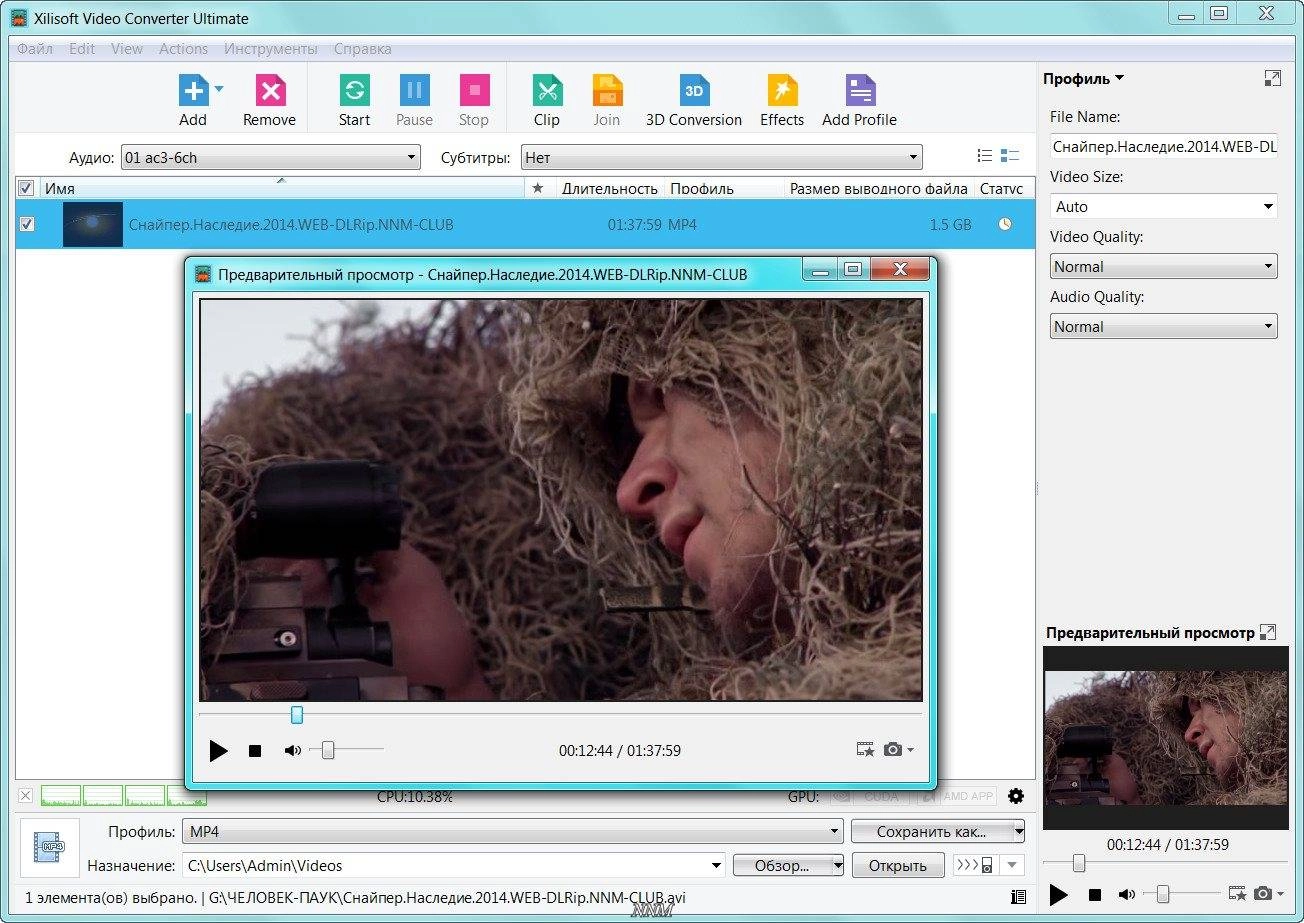Switch to simple list view icon
1304x923 pixels.
click(985, 156)
